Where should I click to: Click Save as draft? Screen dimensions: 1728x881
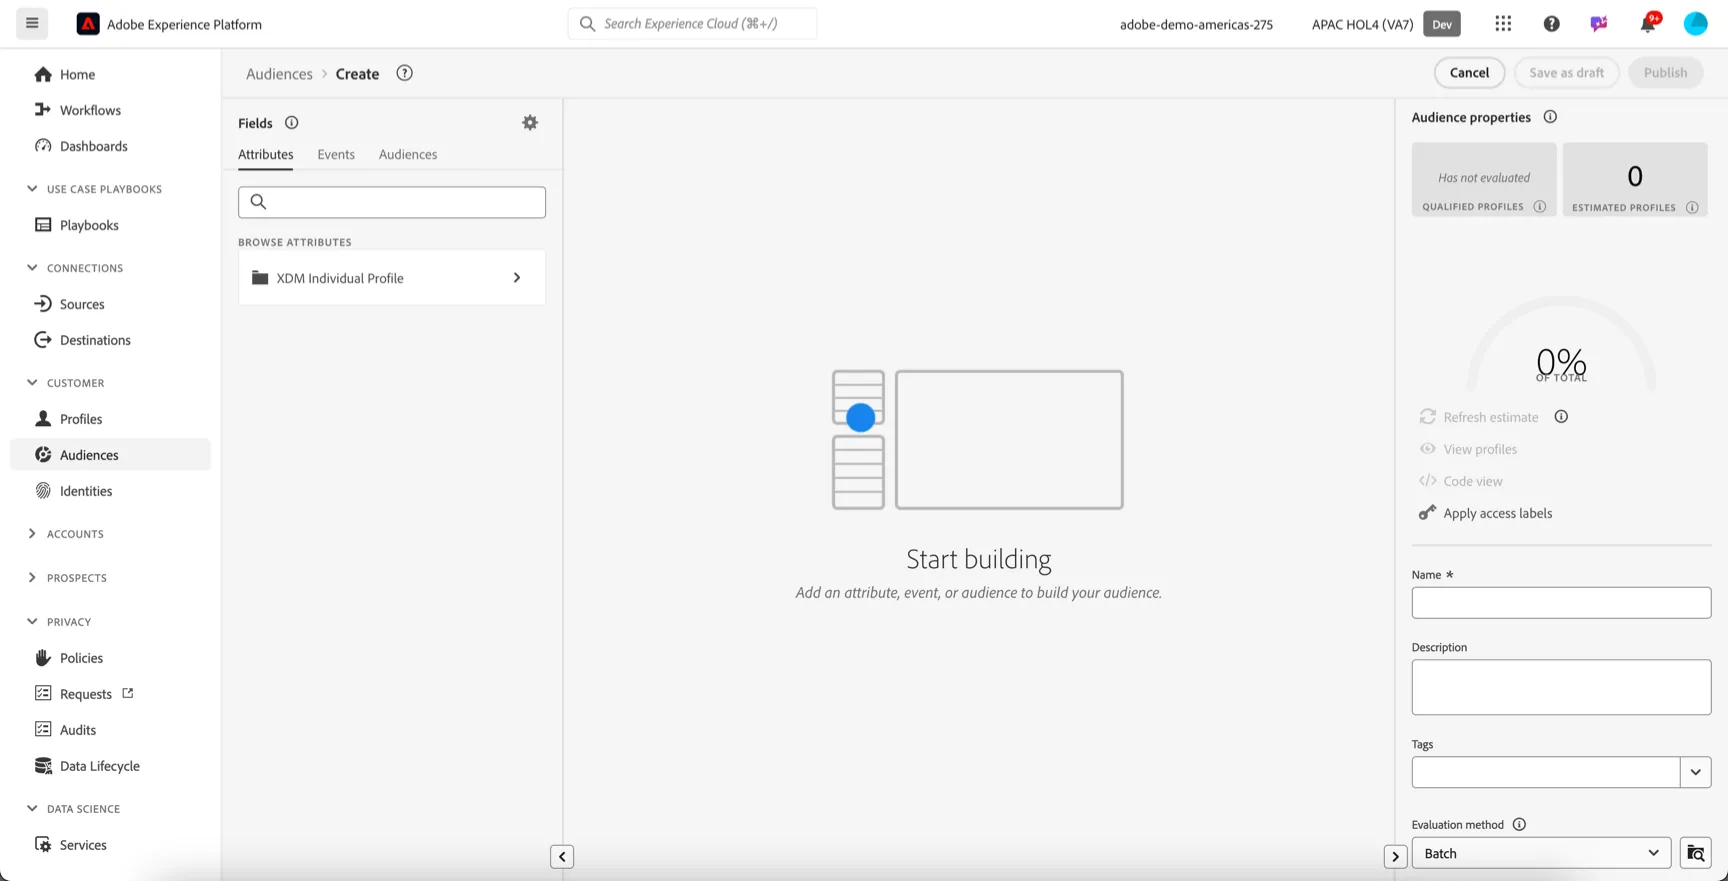1566,73
